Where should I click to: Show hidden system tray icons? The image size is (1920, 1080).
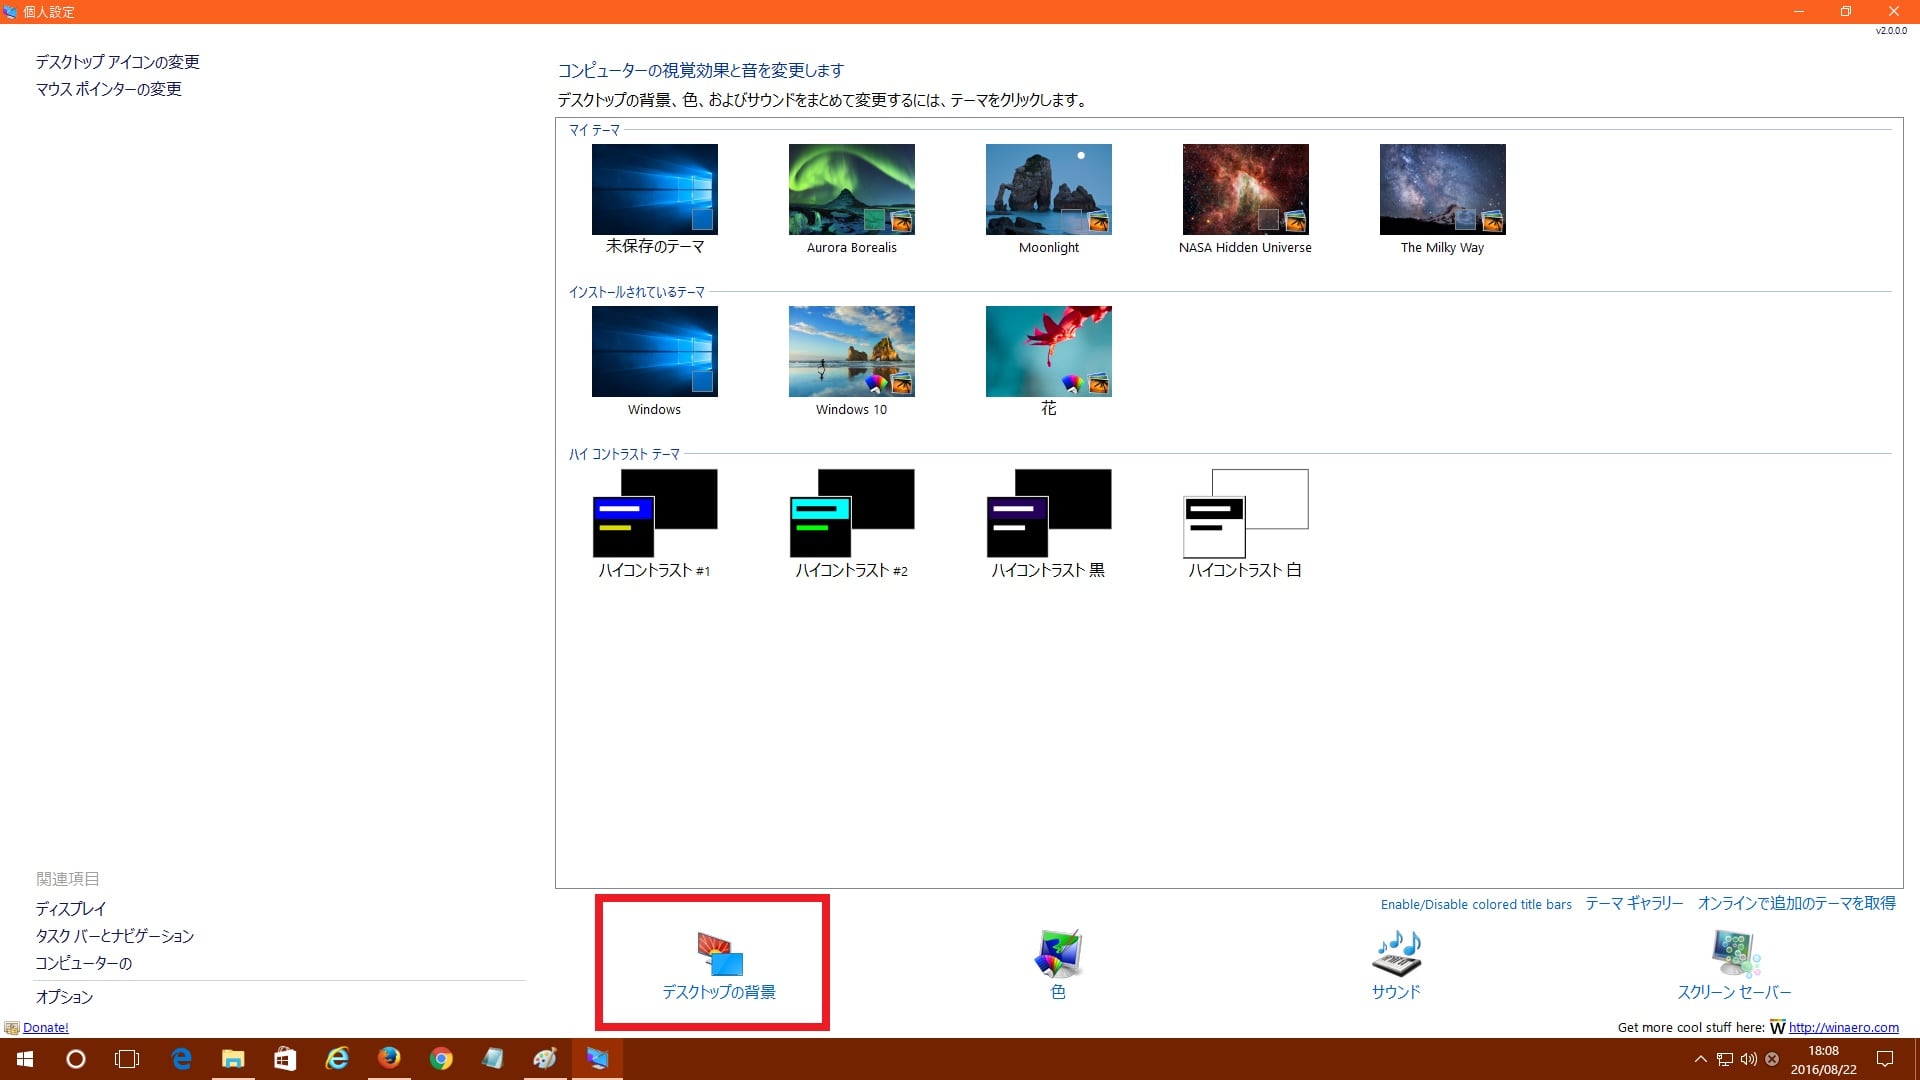[x=1700, y=1059]
